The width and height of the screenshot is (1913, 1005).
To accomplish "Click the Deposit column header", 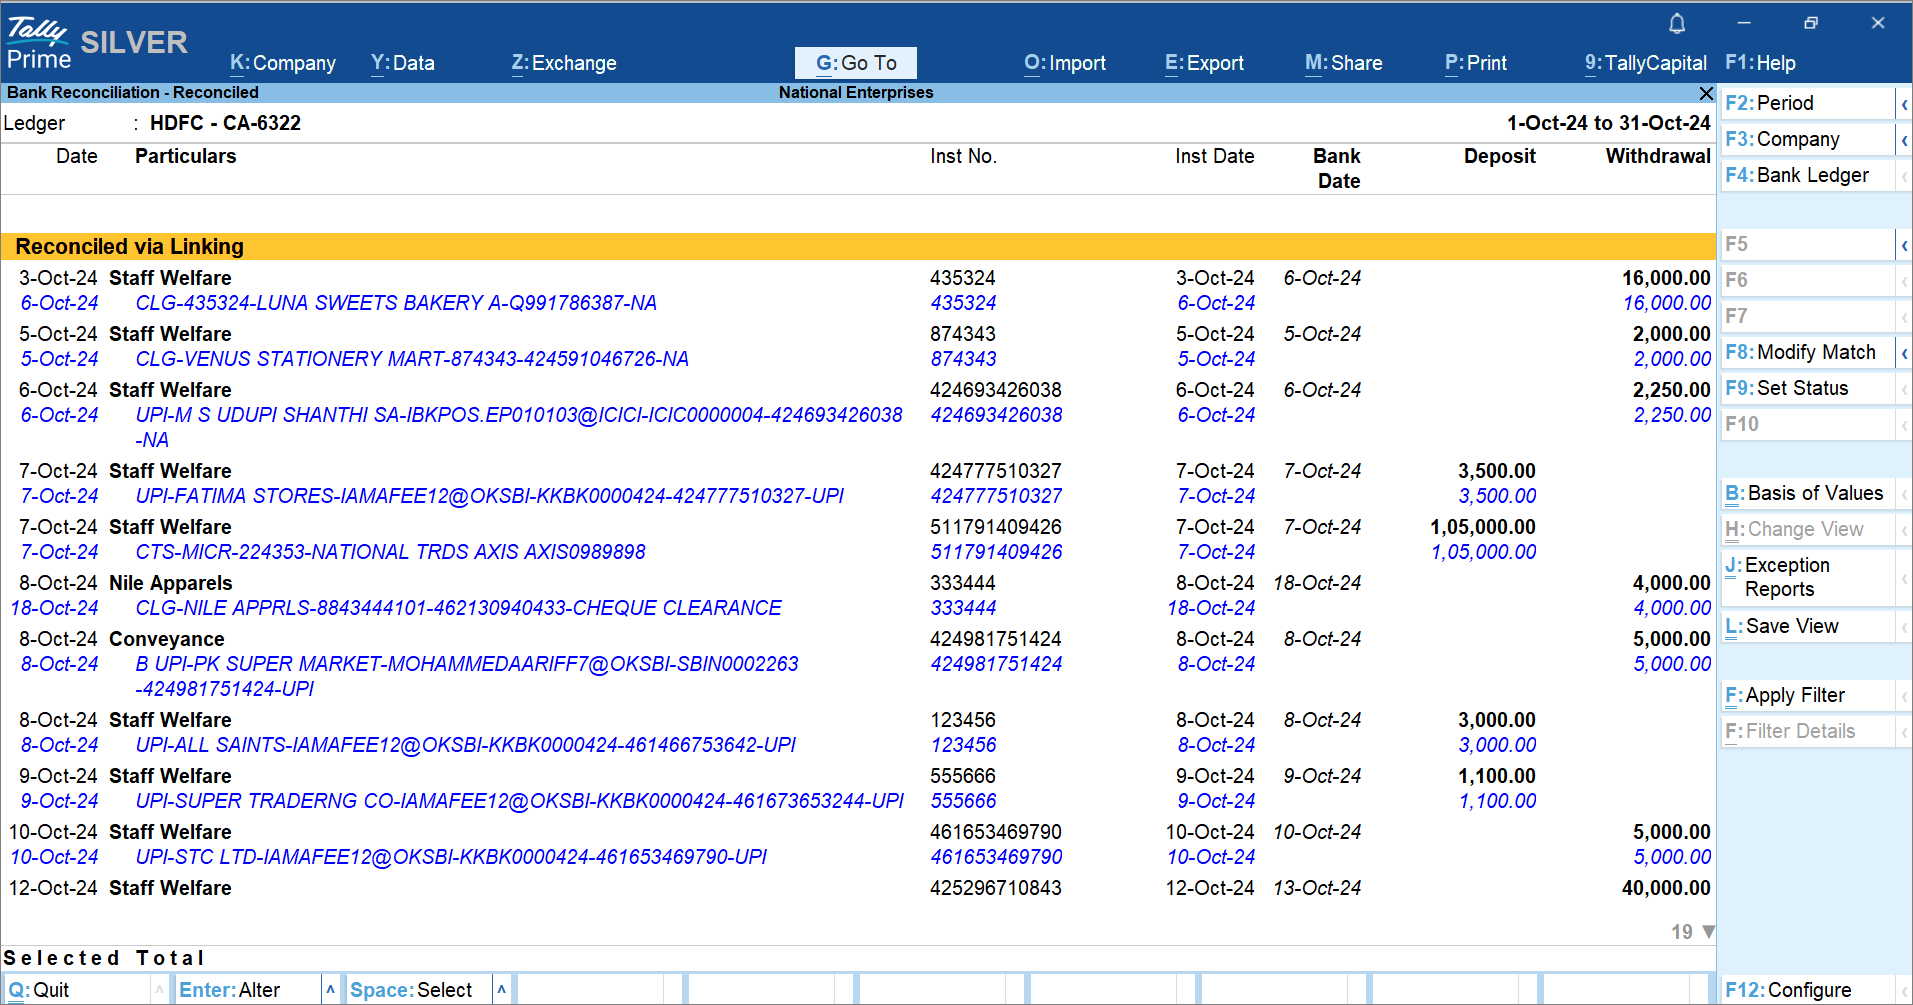I will coord(1500,156).
